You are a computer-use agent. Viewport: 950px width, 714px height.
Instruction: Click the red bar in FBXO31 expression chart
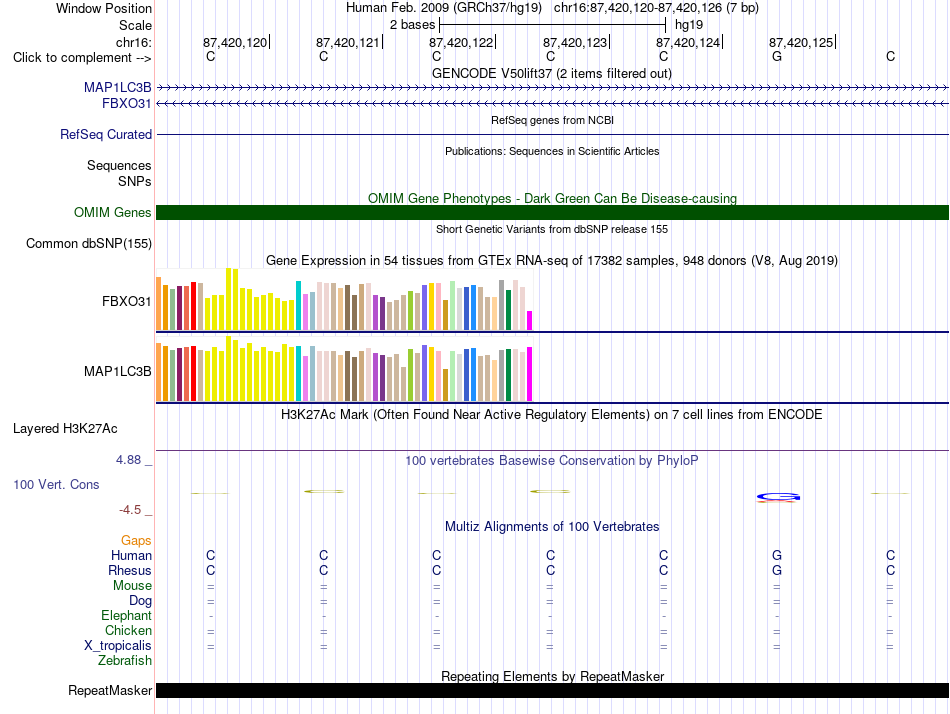pos(193,306)
